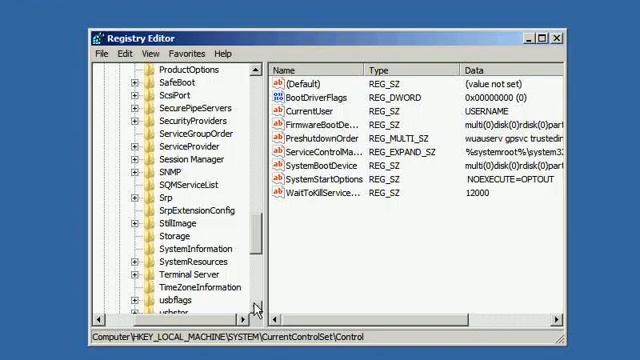Click the values pane scroll left arrow
The width and height of the screenshot is (640, 360).
point(275,319)
